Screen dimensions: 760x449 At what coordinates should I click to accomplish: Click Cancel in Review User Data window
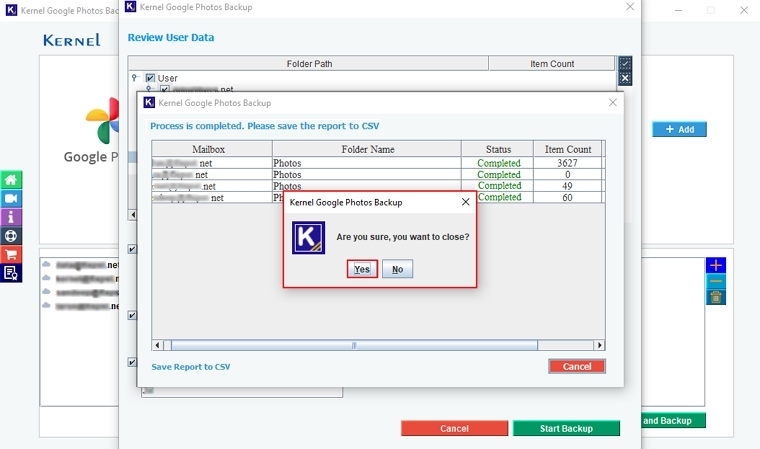[x=454, y=429]
